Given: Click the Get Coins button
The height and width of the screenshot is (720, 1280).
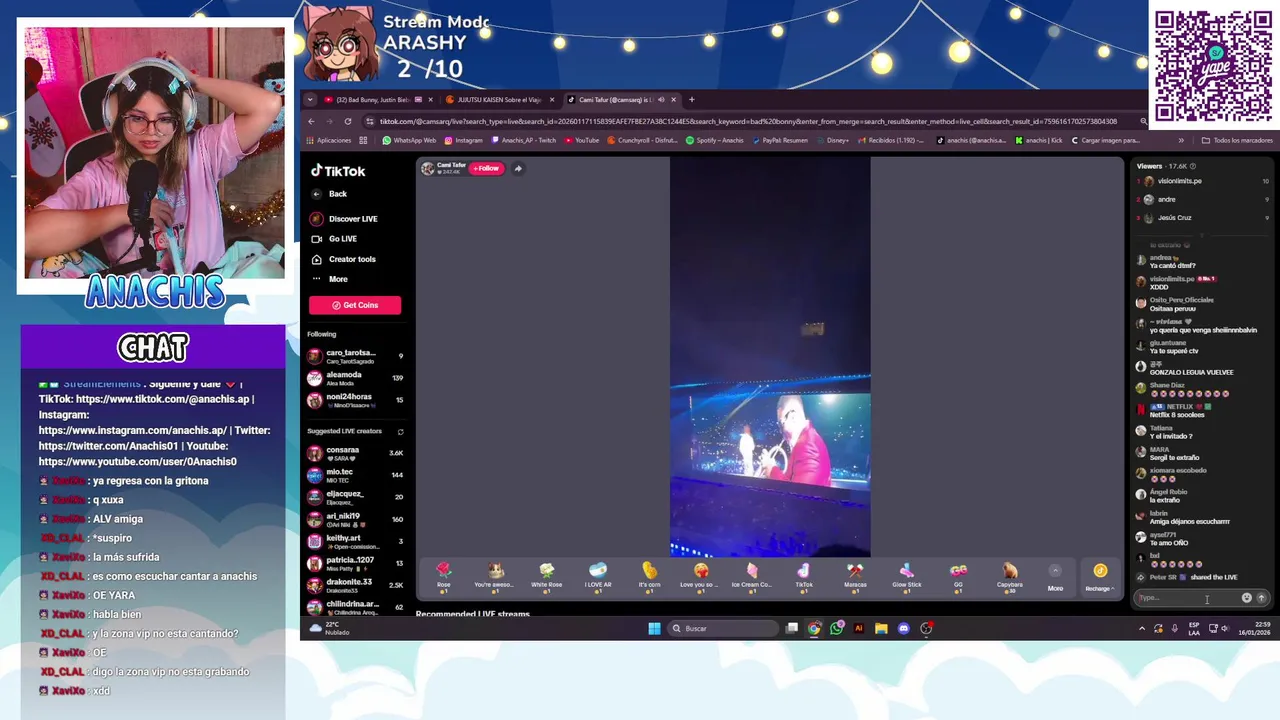Looking at the screenshot, I should (x=355, y=305).
